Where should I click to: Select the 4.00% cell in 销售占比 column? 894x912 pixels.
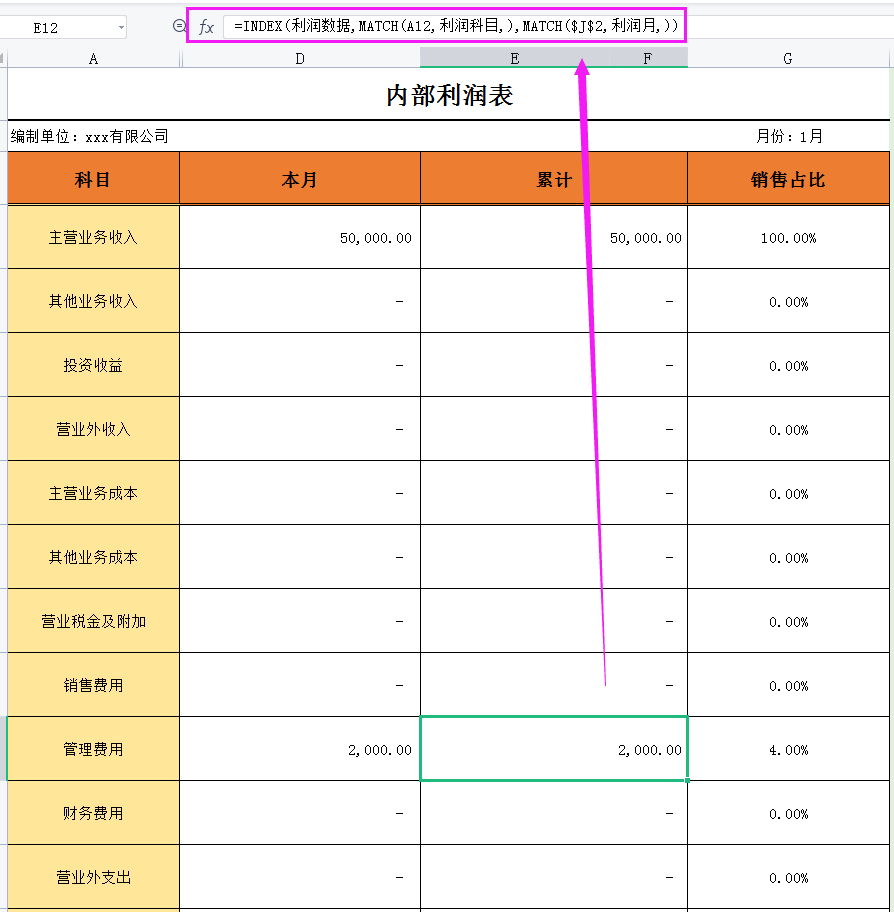(789, 749)
